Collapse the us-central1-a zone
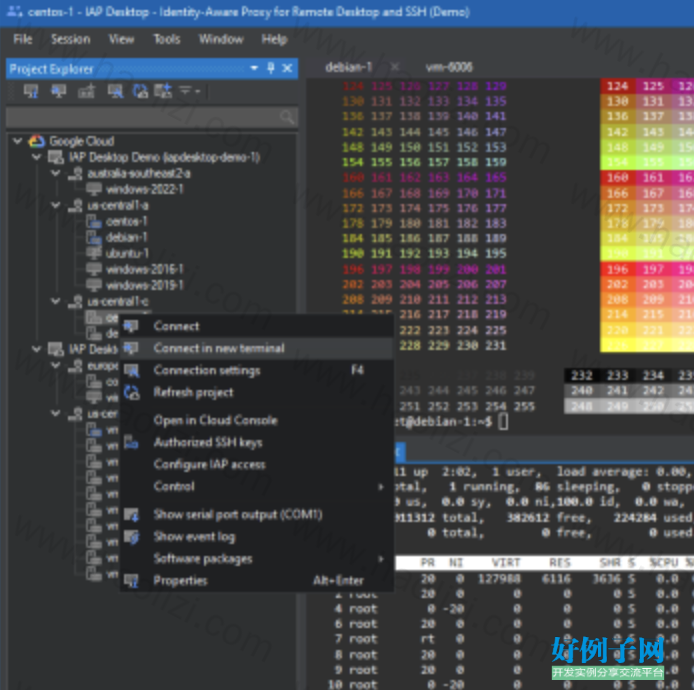 click(56, 205)
